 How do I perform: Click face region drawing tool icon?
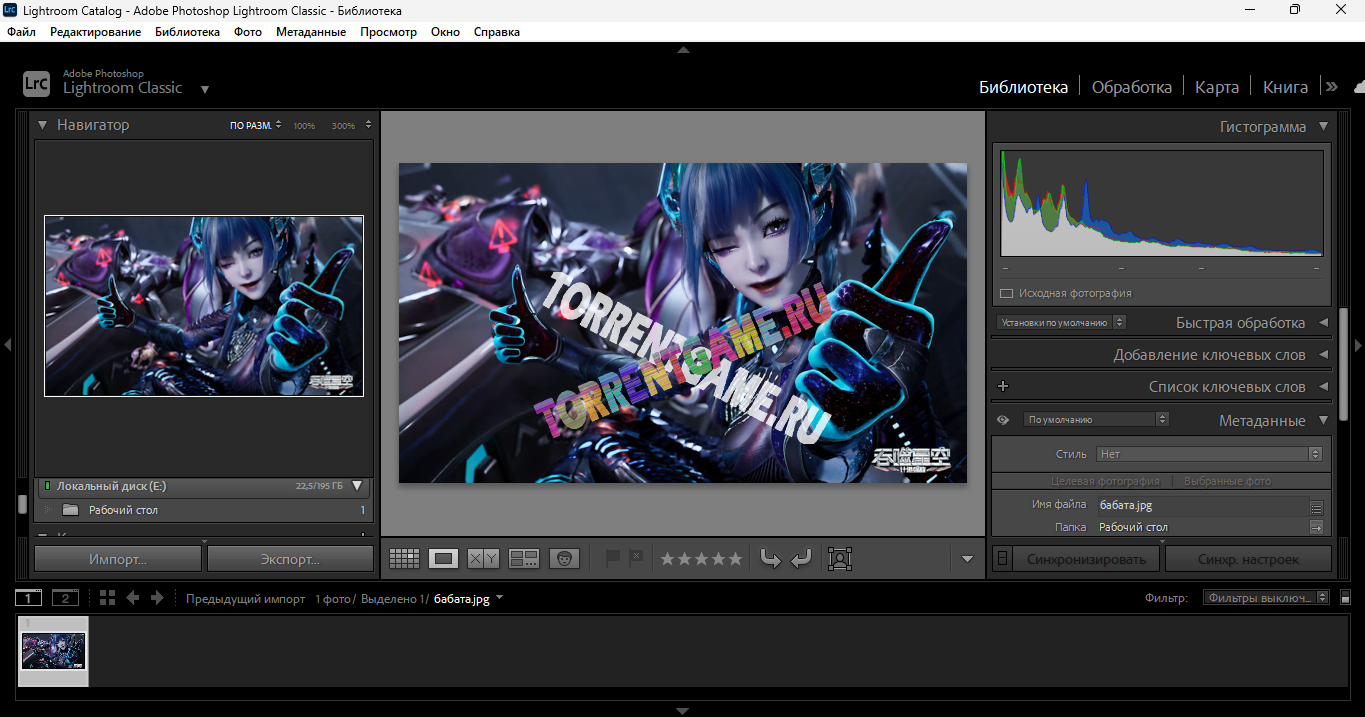tap(840, 559)
